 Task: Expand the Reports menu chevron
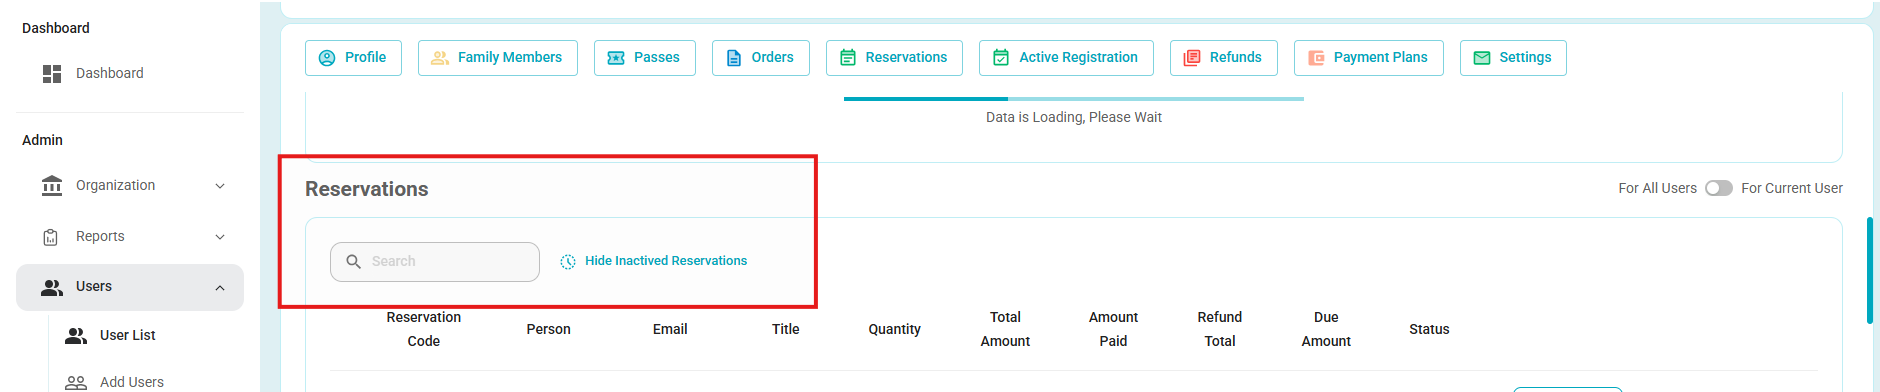click(220, 237)
